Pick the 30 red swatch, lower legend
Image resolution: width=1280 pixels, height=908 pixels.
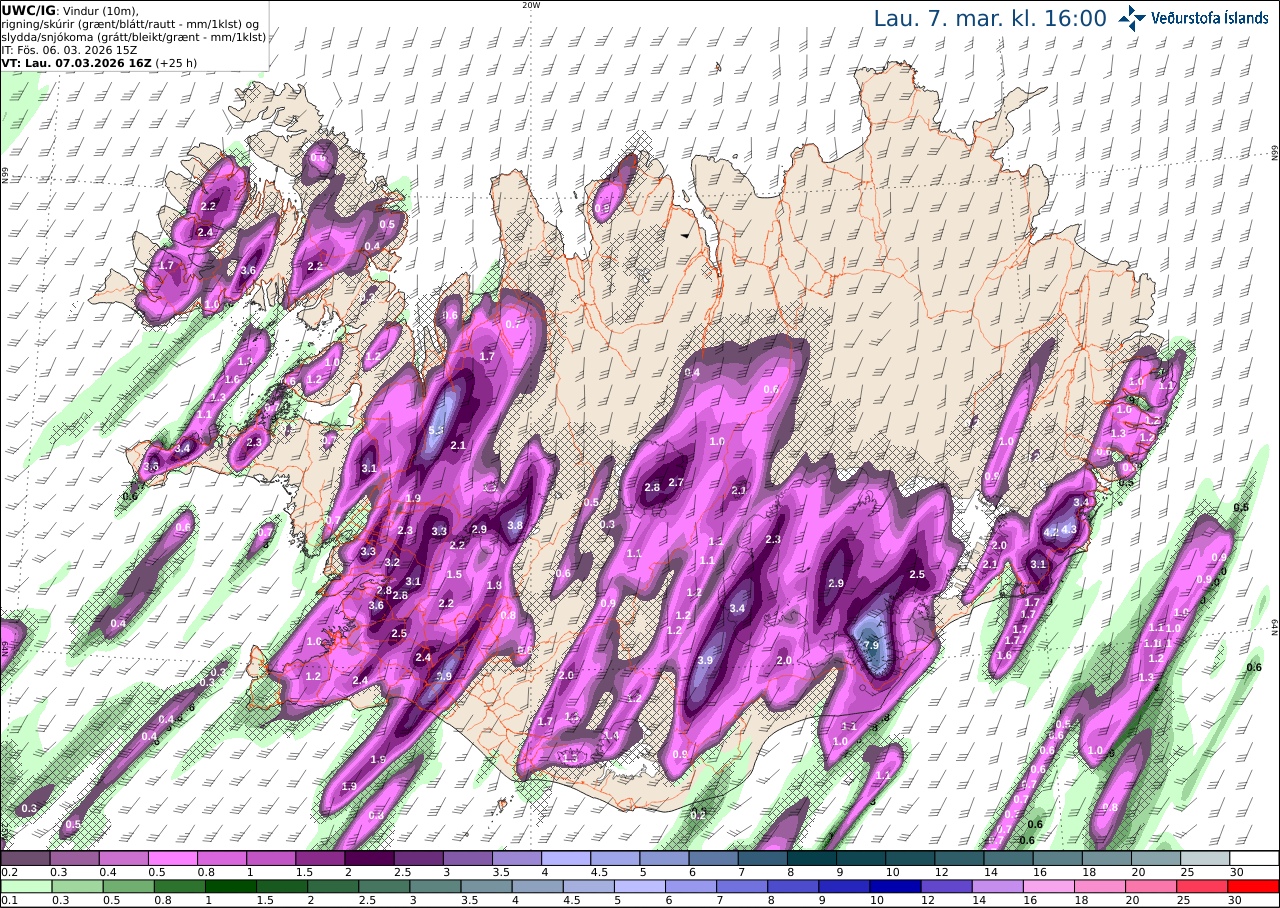(x=1254, y=886)
